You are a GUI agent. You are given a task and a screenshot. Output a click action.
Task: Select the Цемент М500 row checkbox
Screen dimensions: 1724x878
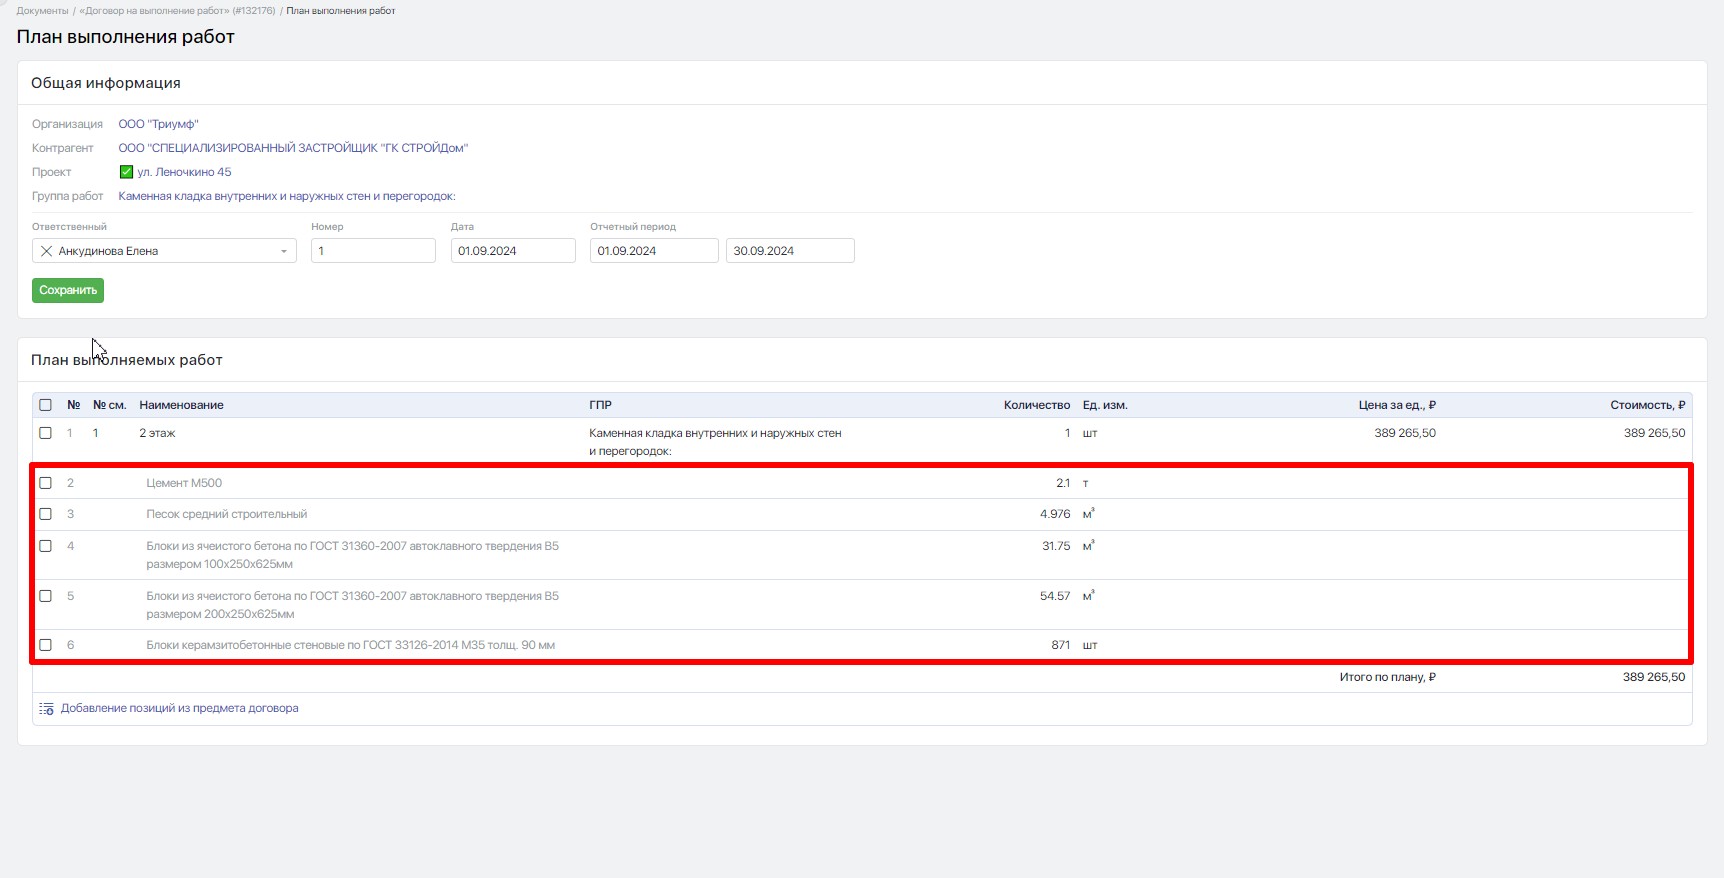pyautogui.click(x=45, y=483)
